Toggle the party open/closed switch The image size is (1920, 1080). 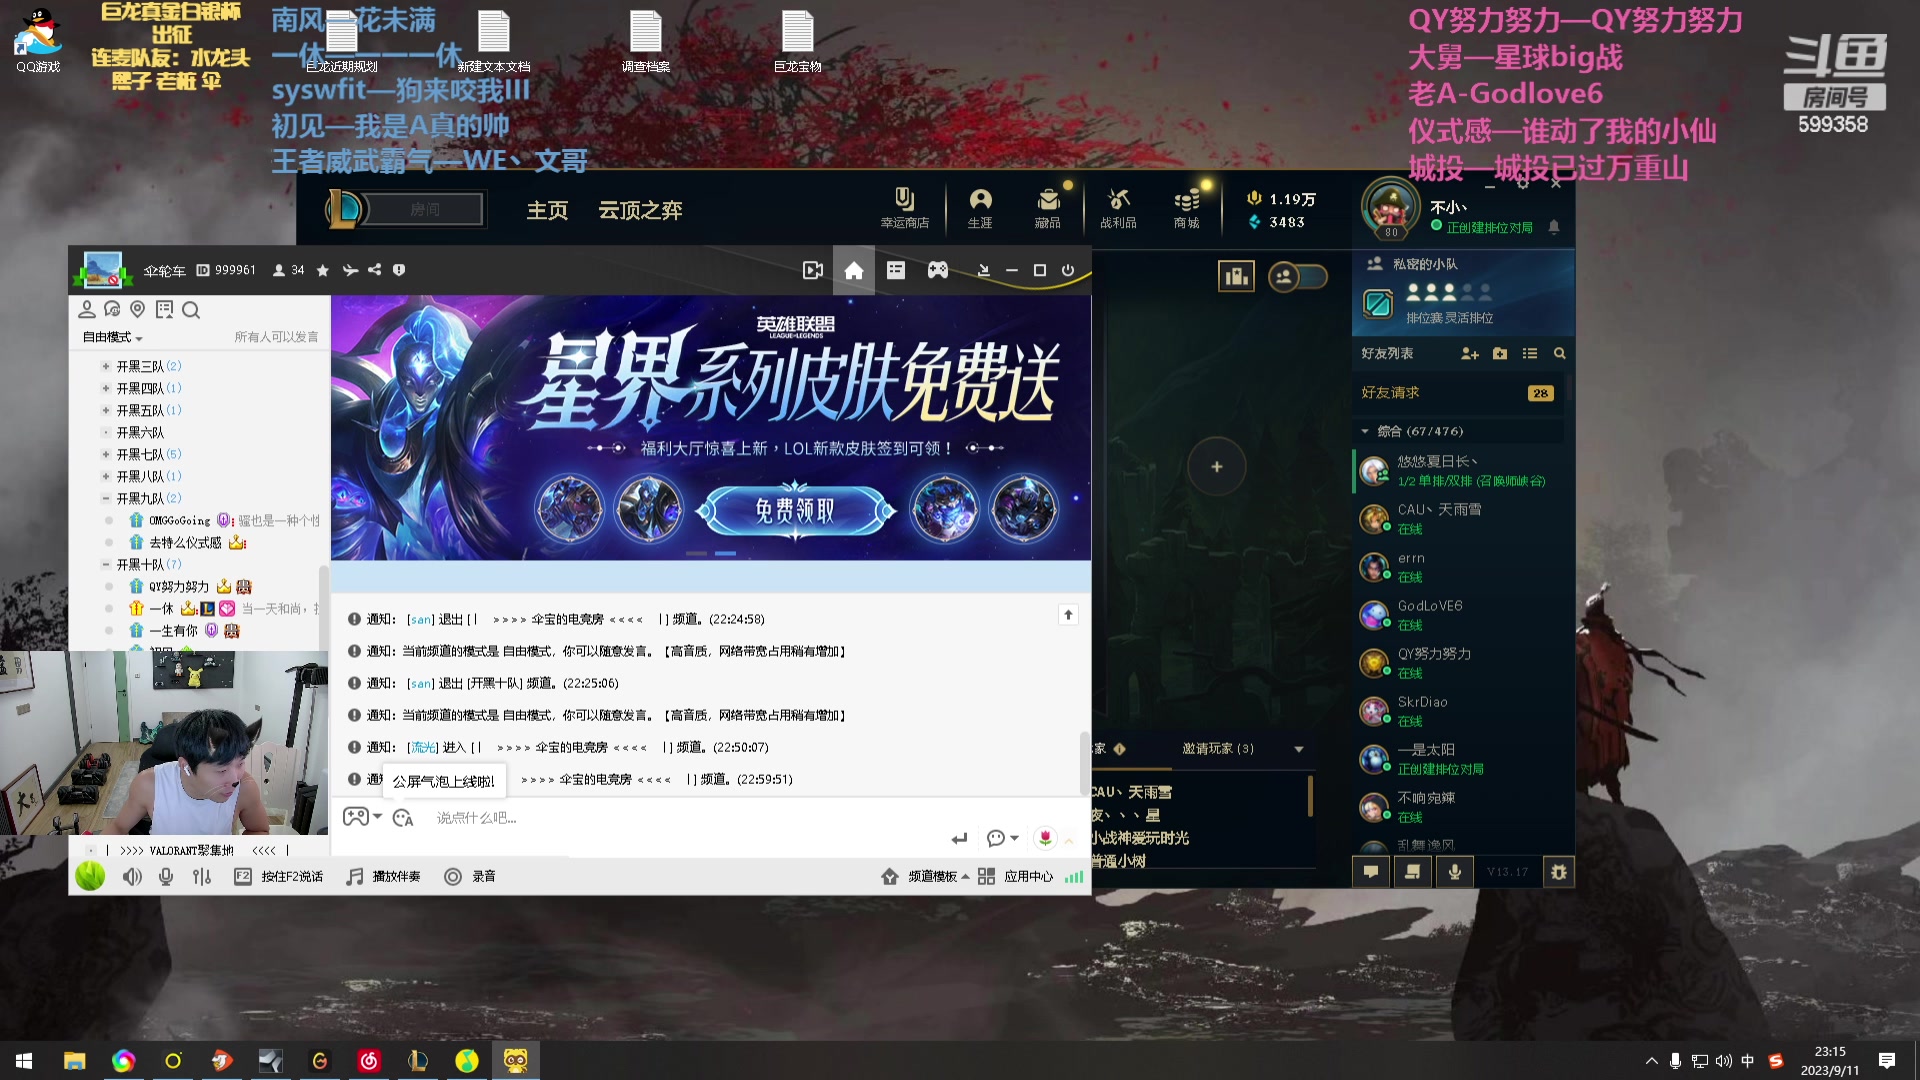[1297, 276]
